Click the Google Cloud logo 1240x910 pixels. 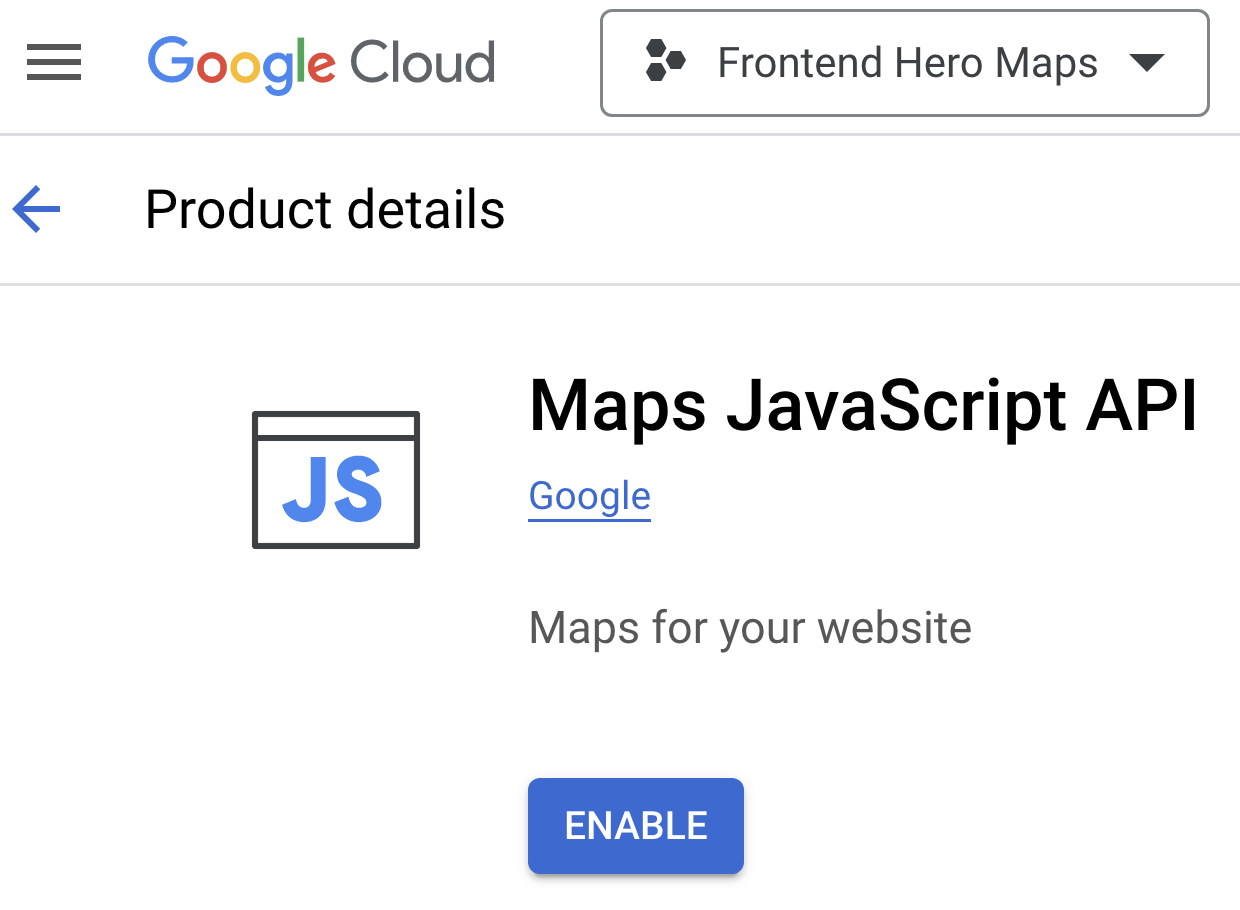tap(320, 63)
